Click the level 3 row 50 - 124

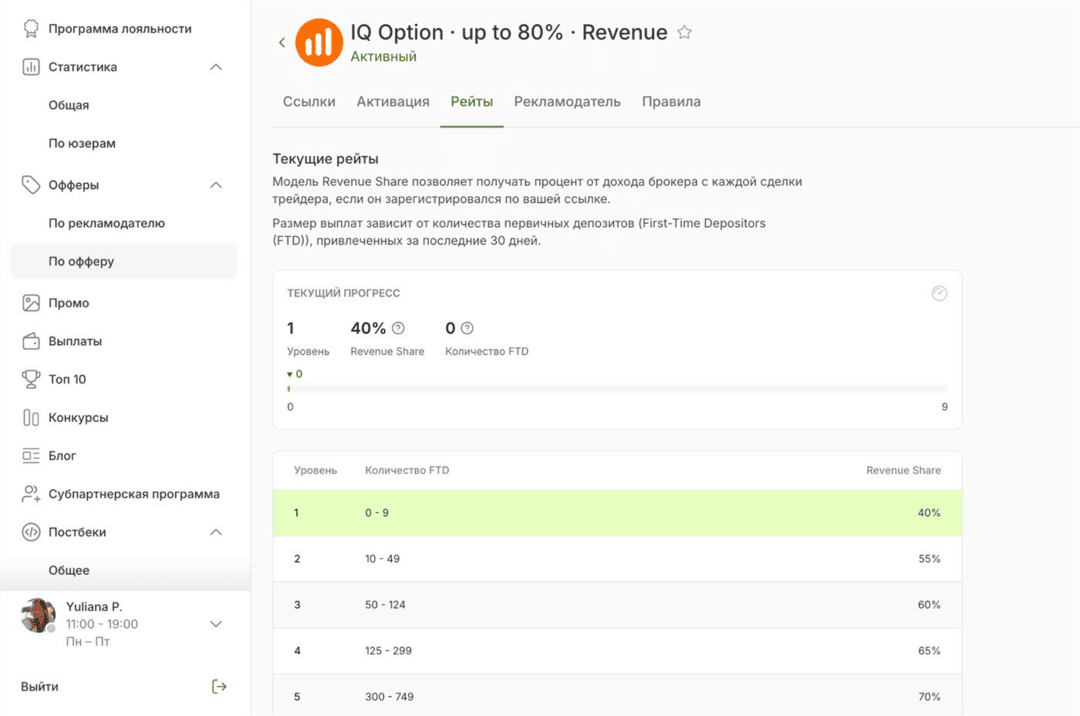coord(617,605)
